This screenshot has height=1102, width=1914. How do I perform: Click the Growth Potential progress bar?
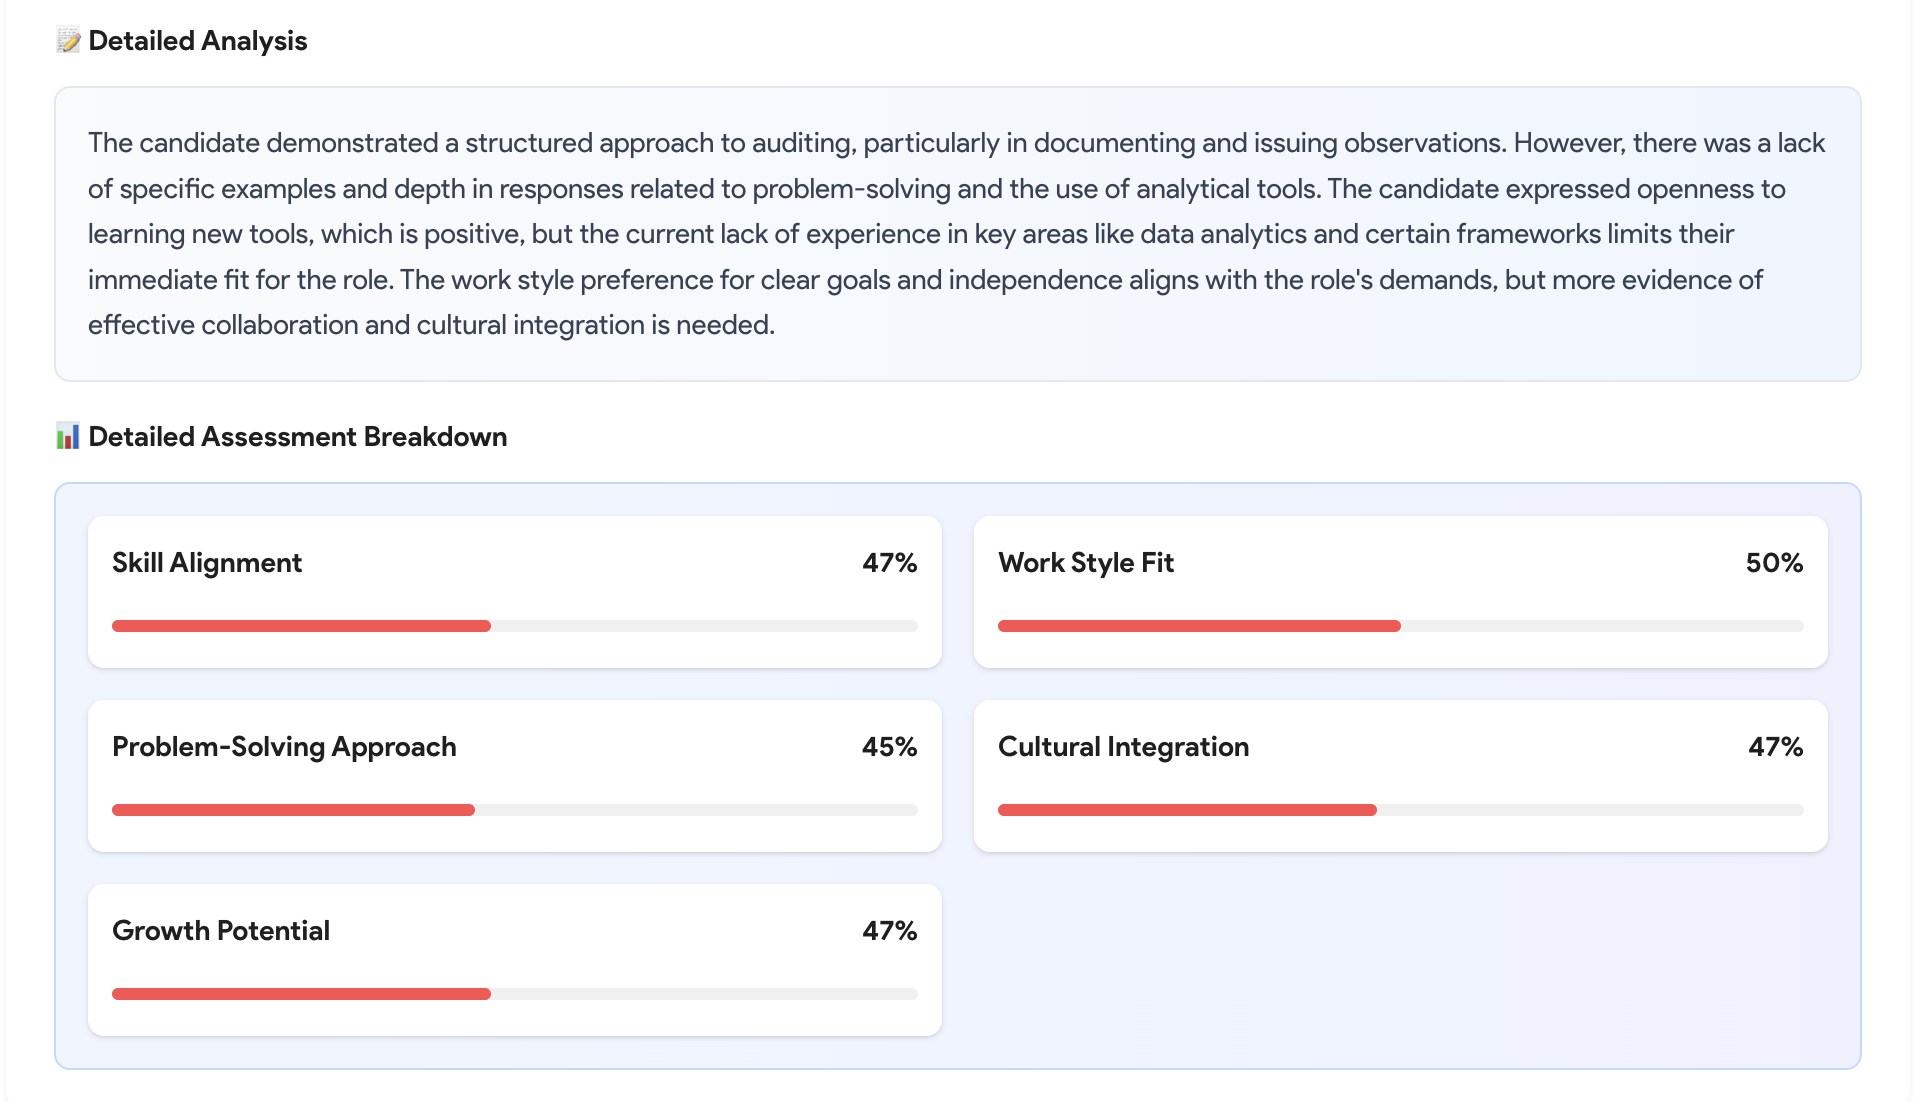click(514, 994)
